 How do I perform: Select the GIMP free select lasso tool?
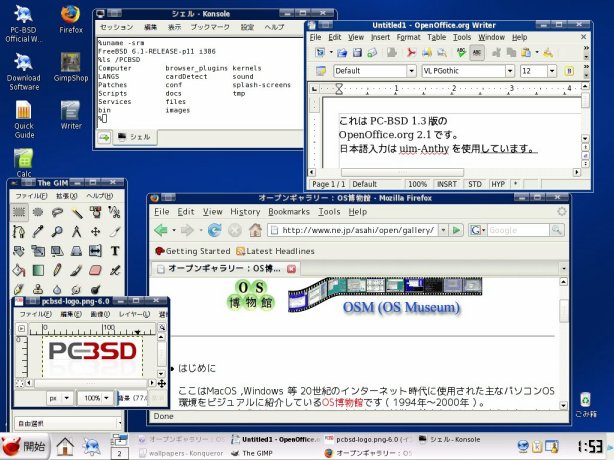57,212
